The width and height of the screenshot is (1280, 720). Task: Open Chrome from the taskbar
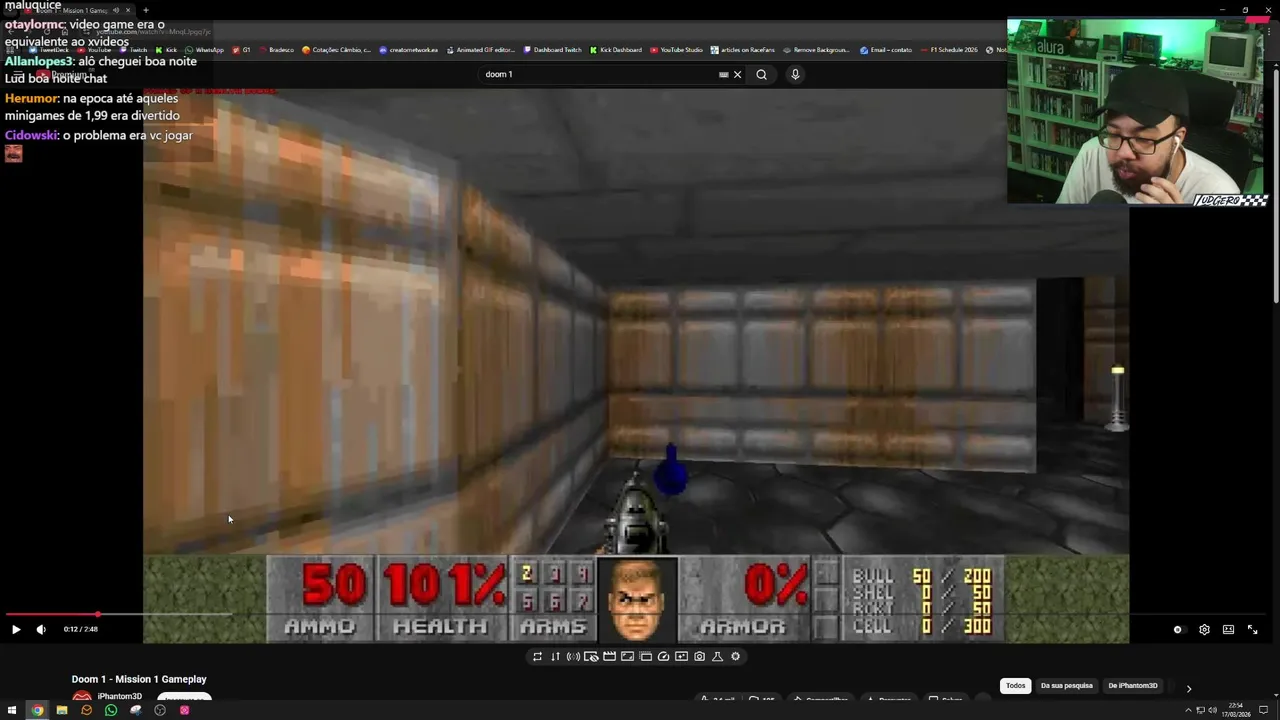point(37,710)
